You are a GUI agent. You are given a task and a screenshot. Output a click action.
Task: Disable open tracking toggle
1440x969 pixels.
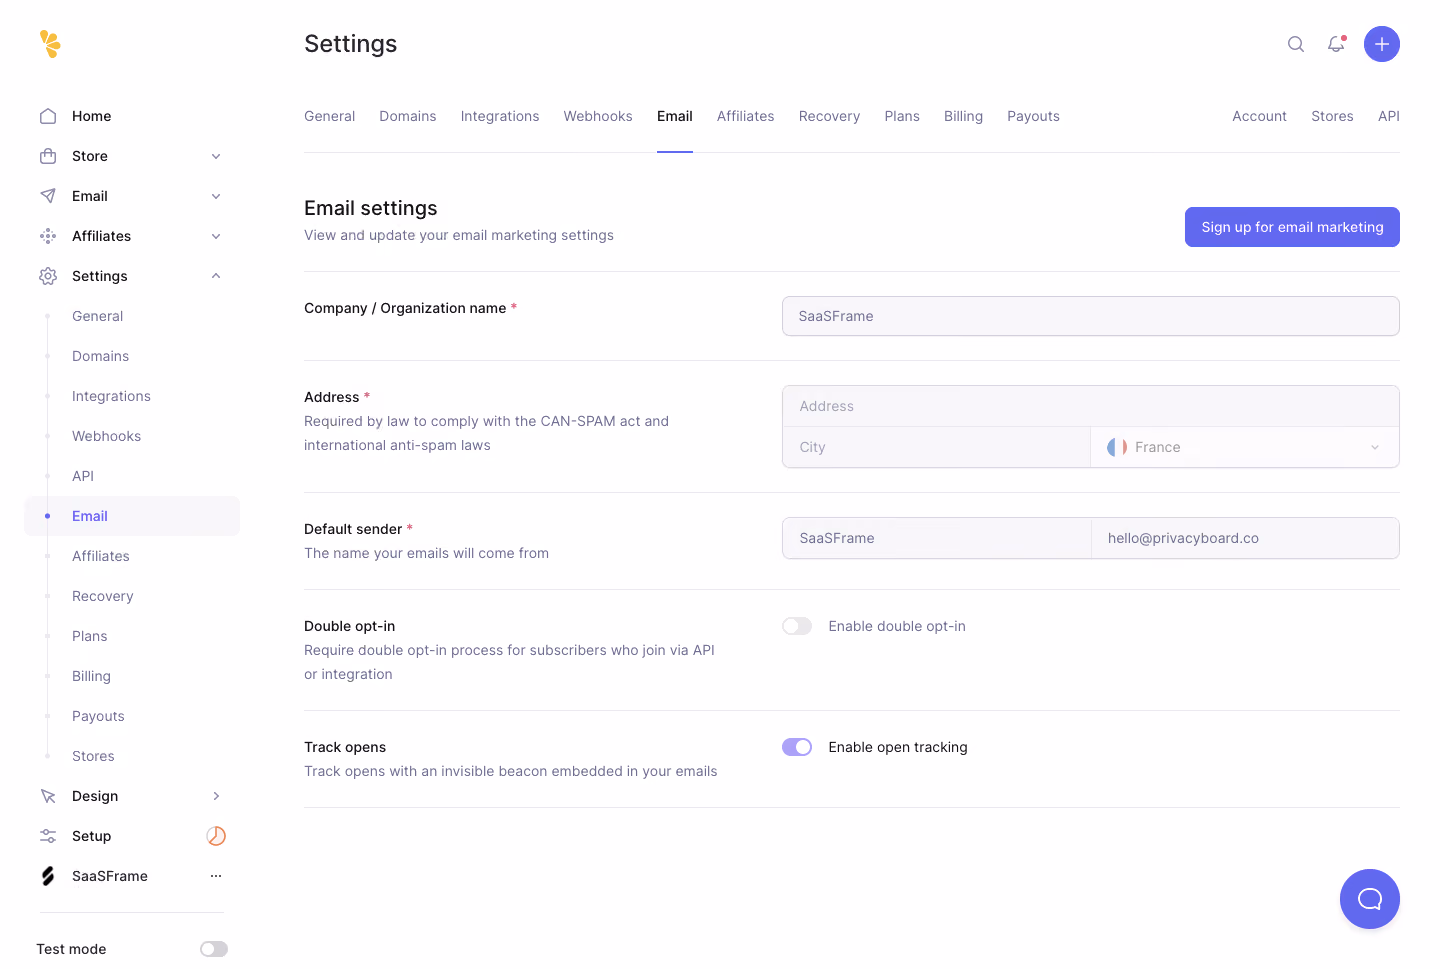[x=797, y=747]
